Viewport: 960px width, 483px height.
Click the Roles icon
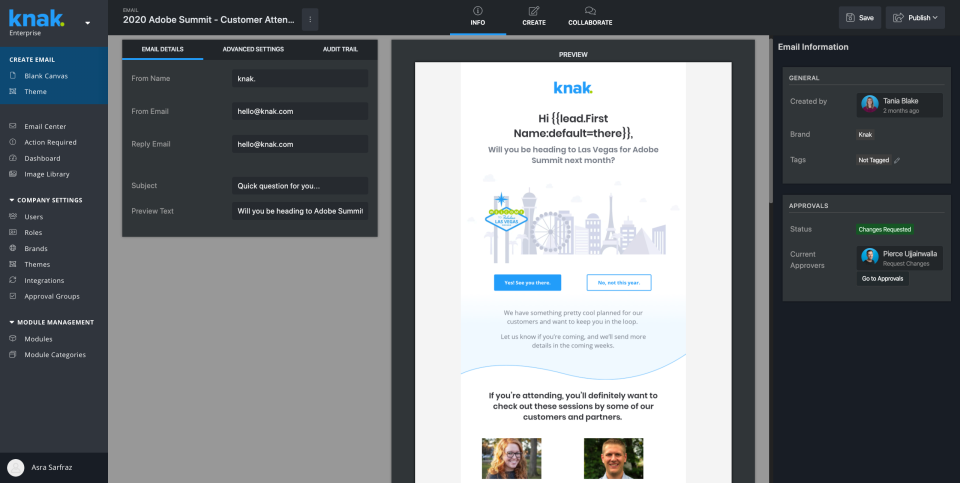tap(13, 233)
